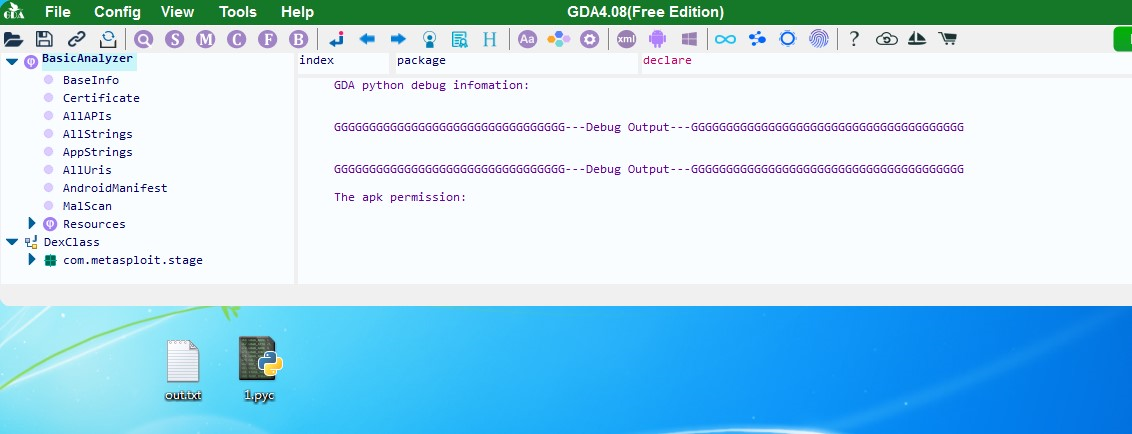This screenshot has width=1132, height=434.
Task: Select com.metasploit.stage package item
Action: pos(133,260)
